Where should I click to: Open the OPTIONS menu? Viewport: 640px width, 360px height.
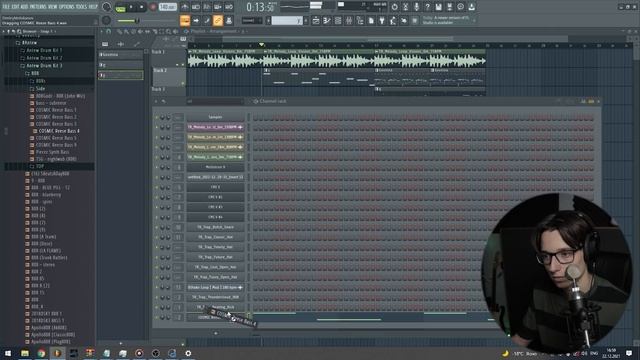coord(67,7)
